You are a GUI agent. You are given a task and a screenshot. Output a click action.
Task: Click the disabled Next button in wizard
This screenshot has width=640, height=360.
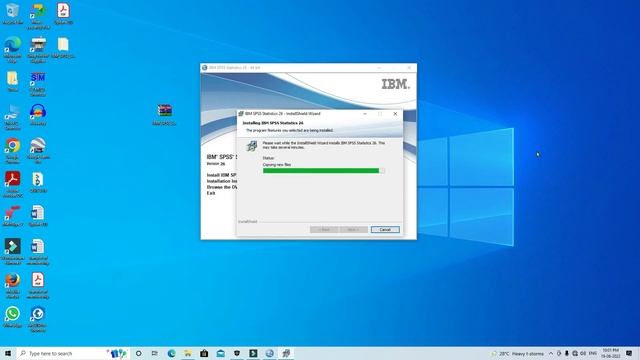(x=353, y=230)
